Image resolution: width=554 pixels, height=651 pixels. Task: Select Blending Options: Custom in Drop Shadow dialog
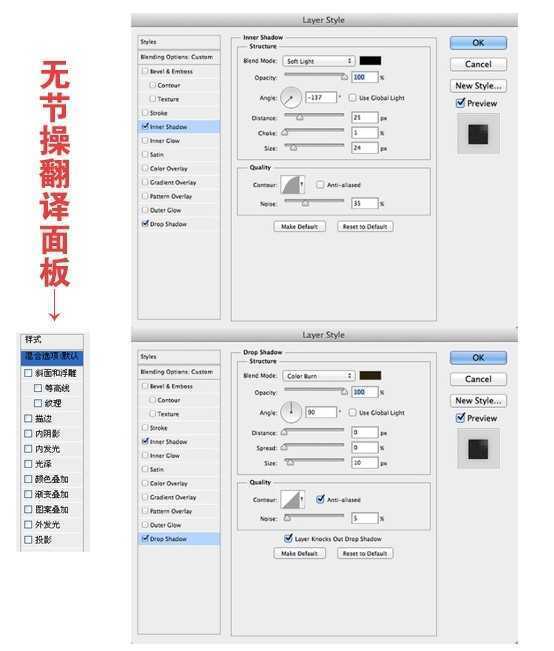[x=179, y=372]
